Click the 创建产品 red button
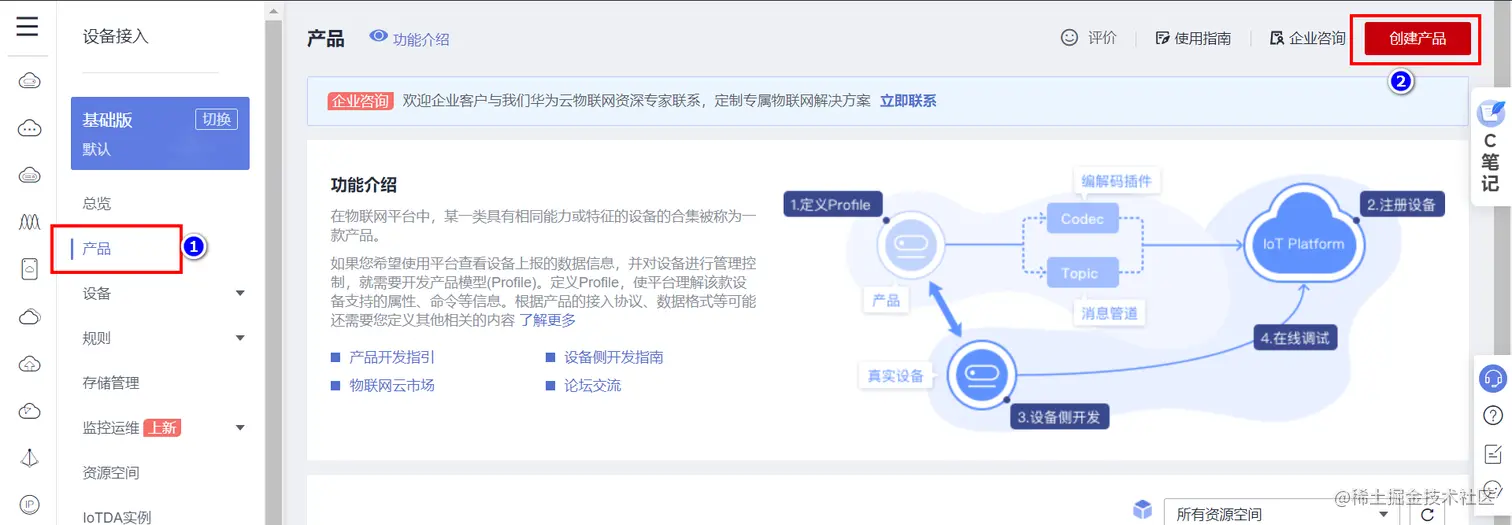The width and height of the screenshot is (1512, 525). point(1418,38)
